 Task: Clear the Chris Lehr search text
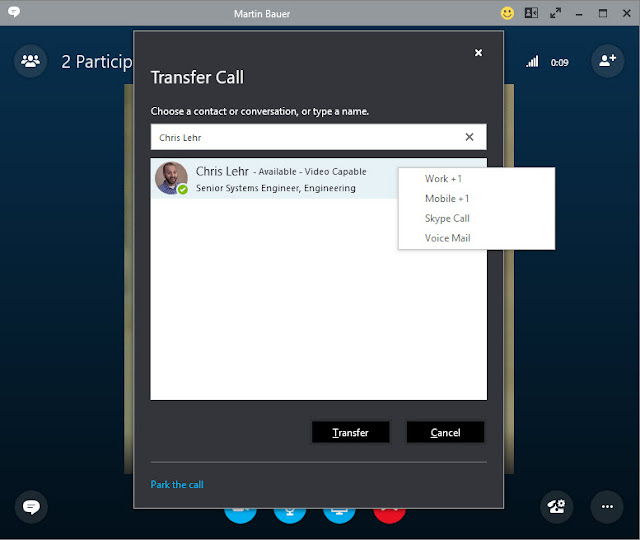(x=469, y=137)
